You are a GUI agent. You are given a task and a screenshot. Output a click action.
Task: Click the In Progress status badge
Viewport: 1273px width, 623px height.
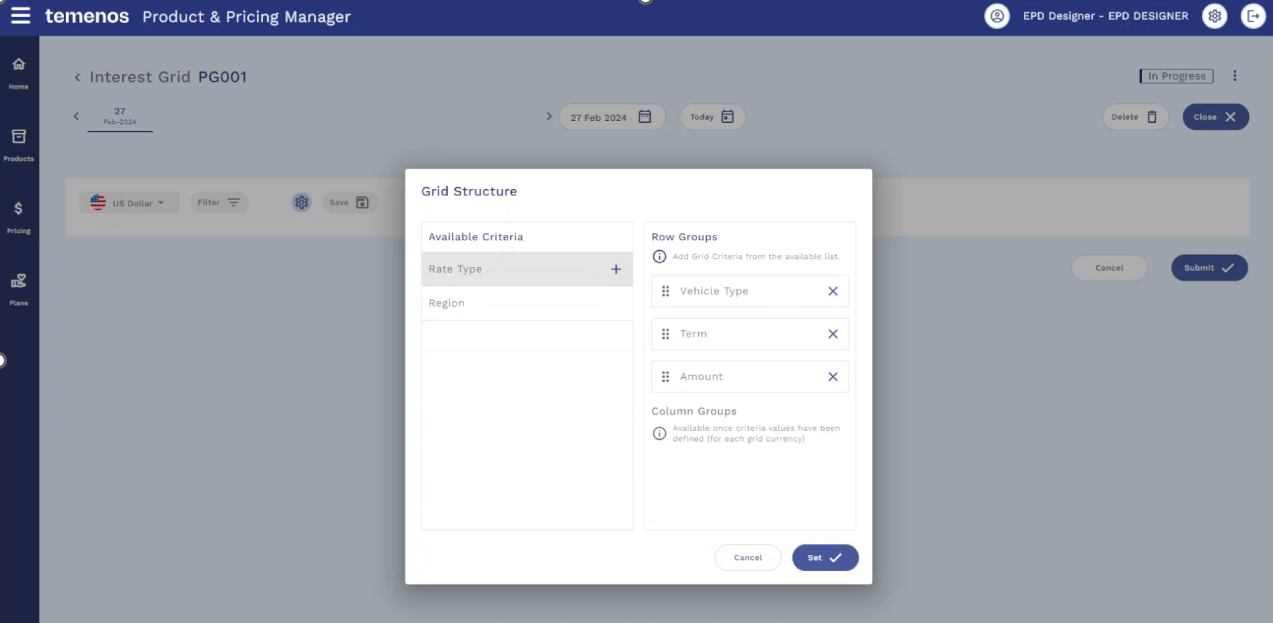pyautogui.click(x=1176, y=76)
